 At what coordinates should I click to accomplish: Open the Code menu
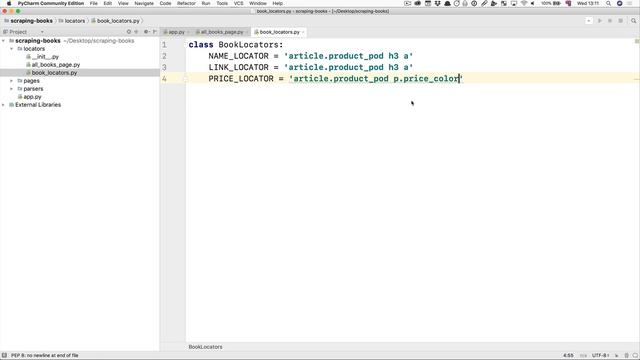pyautogui.click(x=165, y=3)
